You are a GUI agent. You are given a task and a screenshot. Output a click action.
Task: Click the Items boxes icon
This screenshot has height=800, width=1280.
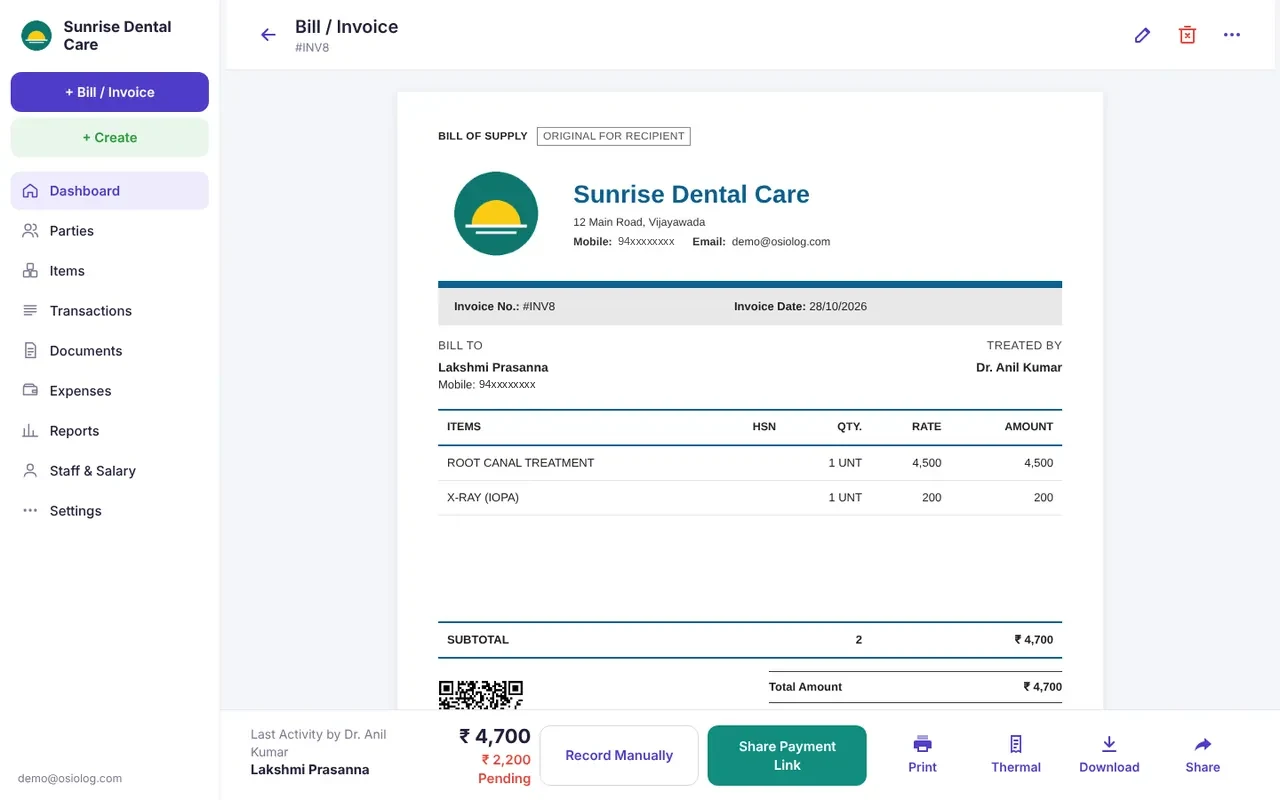pyautogui.click(x=30, y=271)
